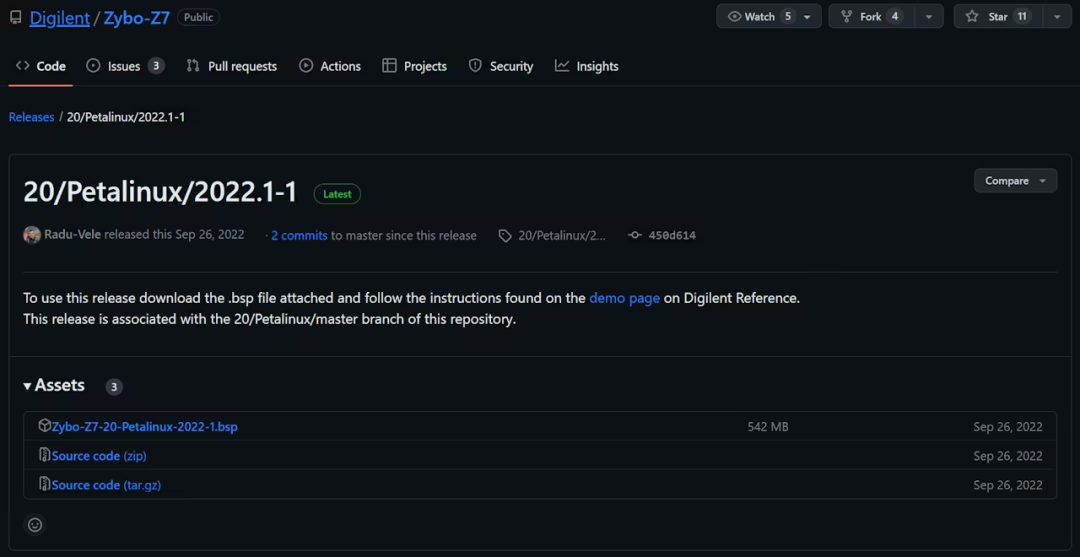Expand the Watch dropdown arrow
Image resolution: width=1080 pixels, height=557 pixels.
click(x=807, y=17)
